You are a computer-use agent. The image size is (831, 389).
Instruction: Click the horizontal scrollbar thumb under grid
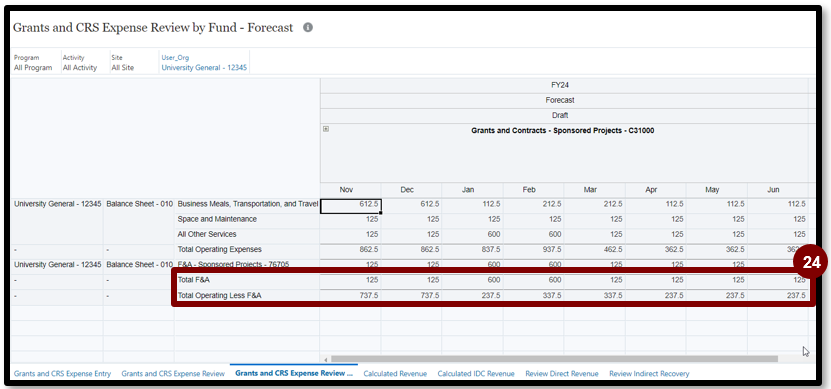point(554,359)
